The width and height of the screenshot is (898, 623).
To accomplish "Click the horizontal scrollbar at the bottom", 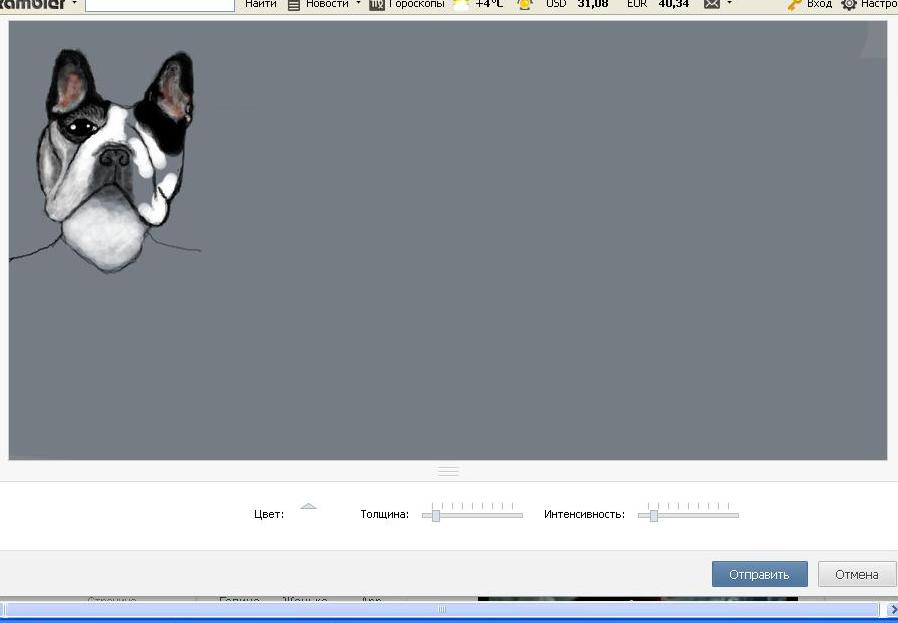I will 441,609.
